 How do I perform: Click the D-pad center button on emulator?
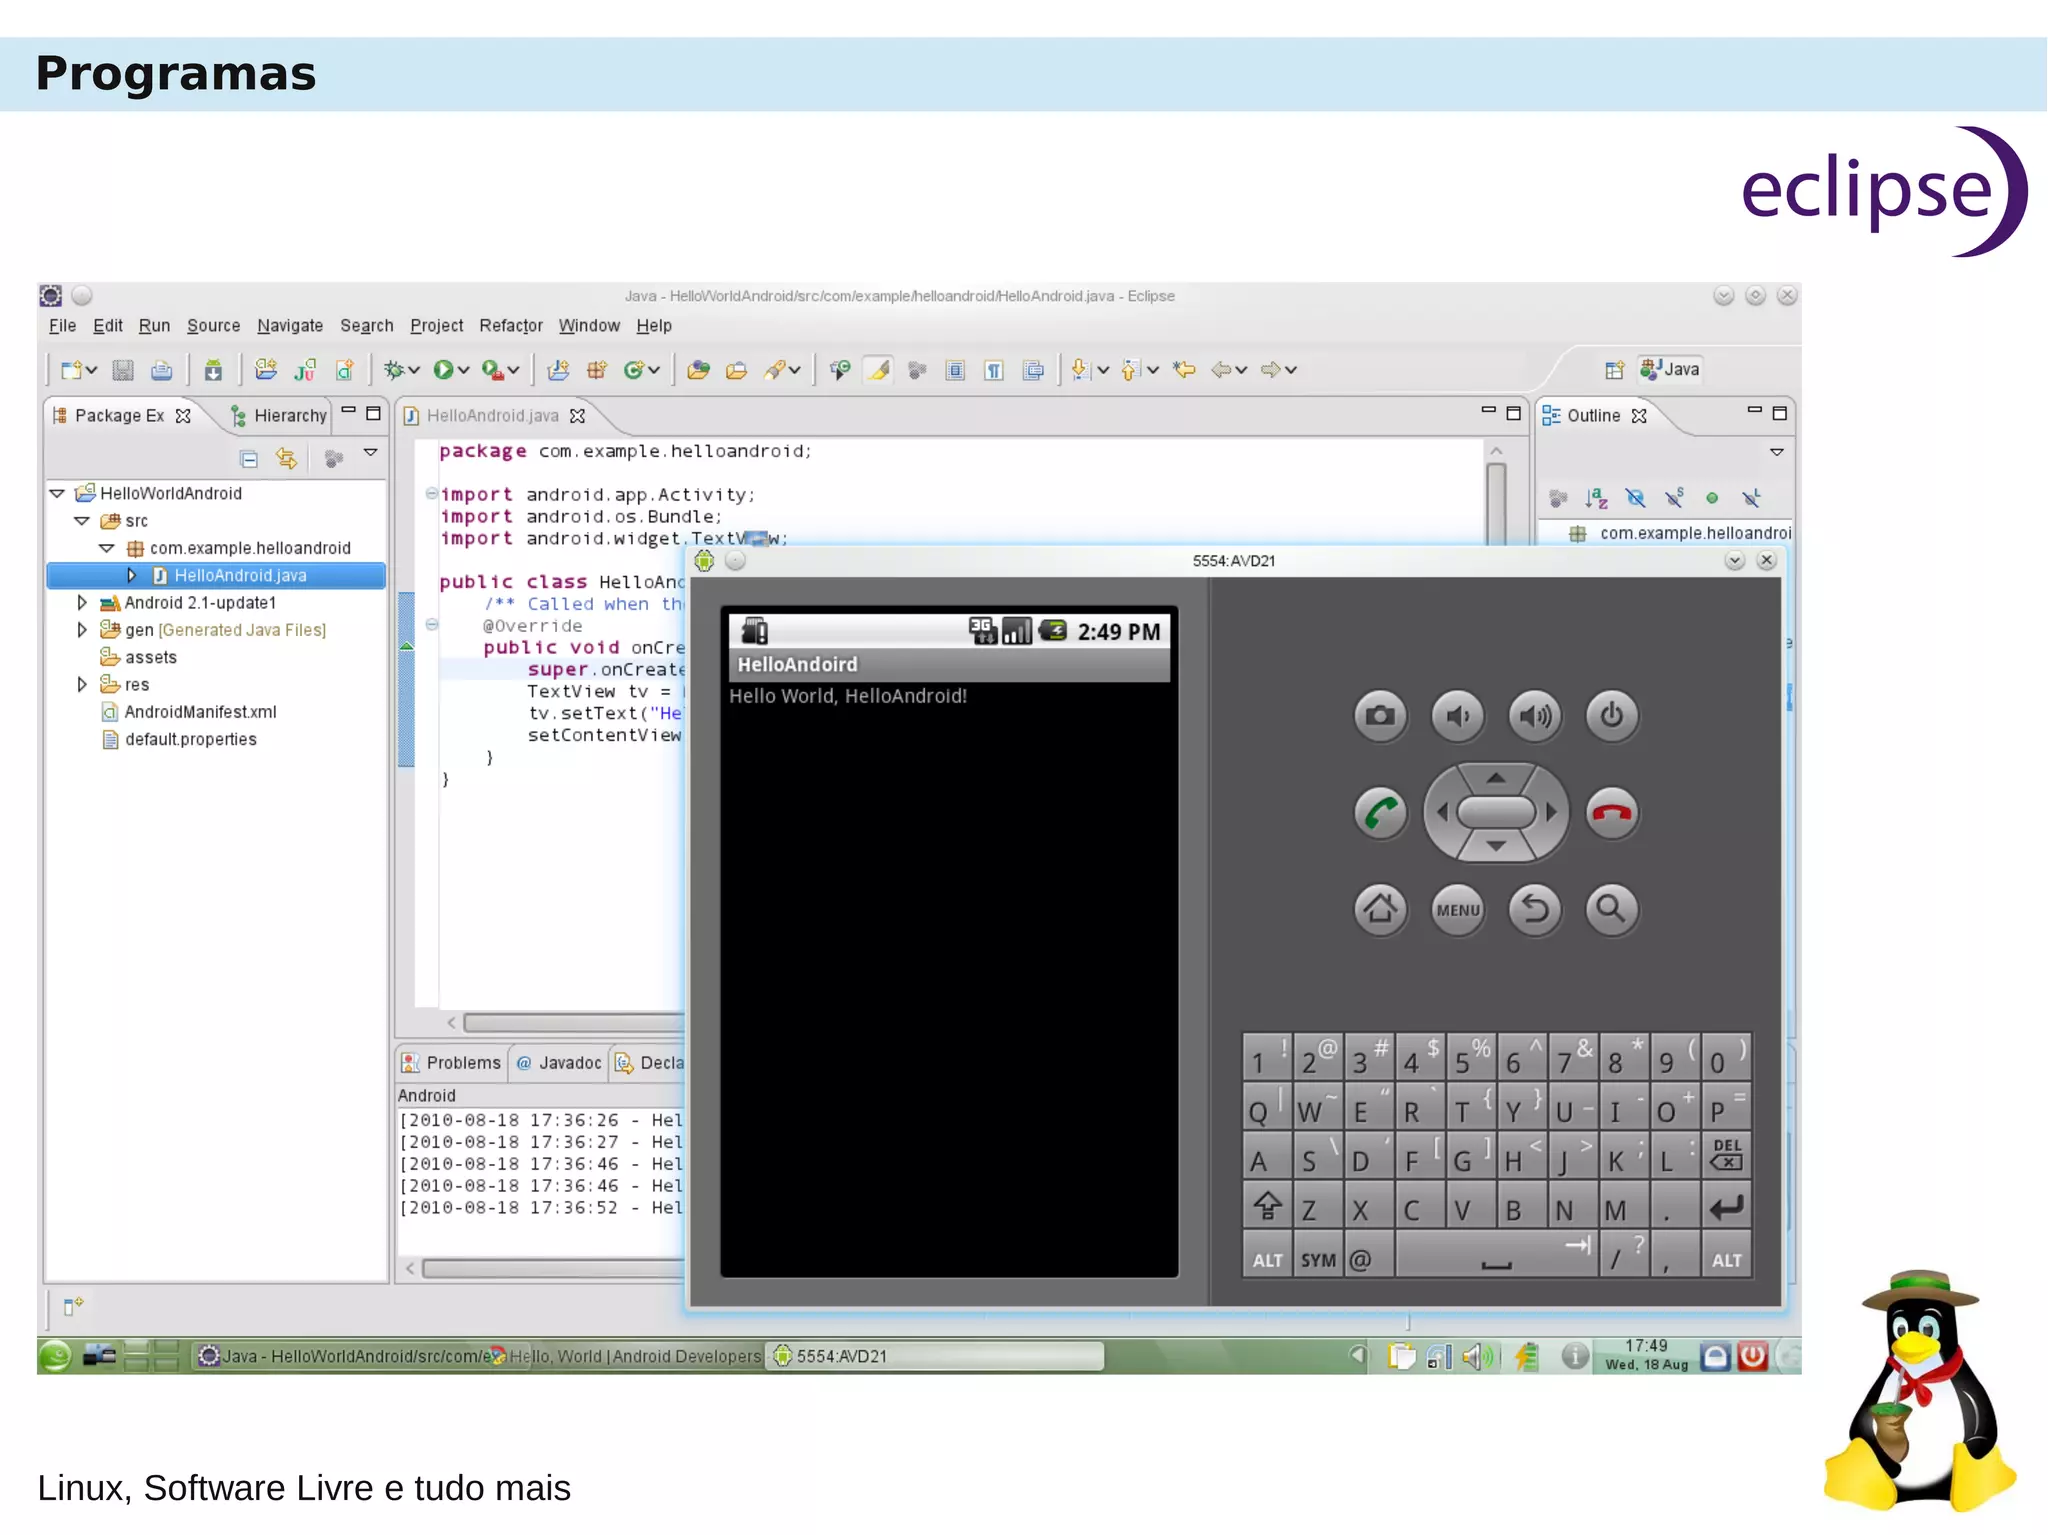pos(1496,812)
